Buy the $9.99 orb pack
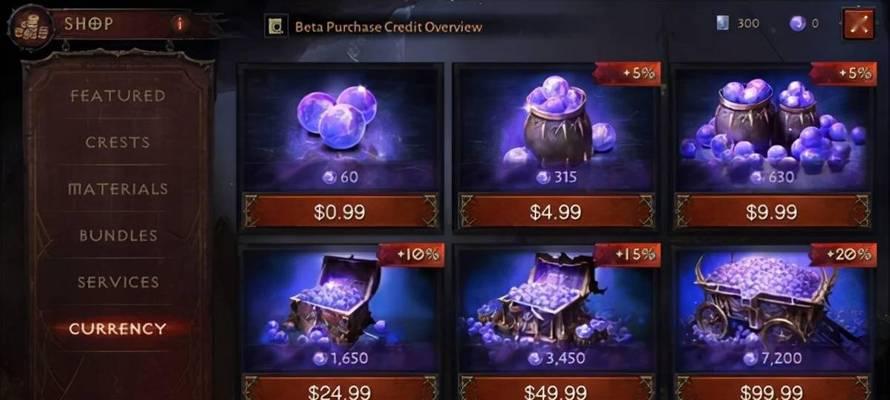890x400 pixels. pos(773,212)
